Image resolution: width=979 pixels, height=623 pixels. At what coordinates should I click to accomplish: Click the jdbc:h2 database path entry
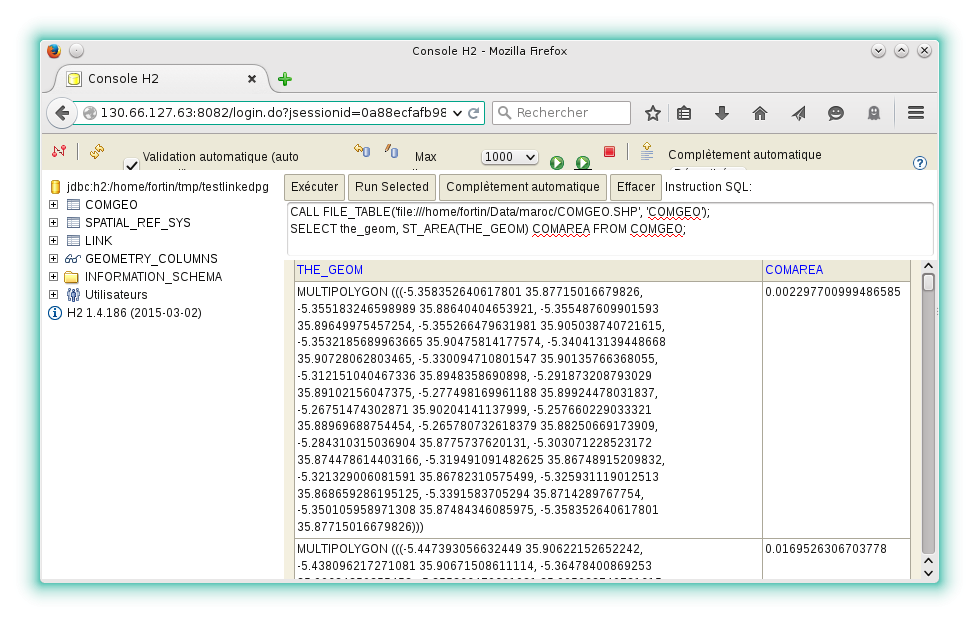point(168,187)
